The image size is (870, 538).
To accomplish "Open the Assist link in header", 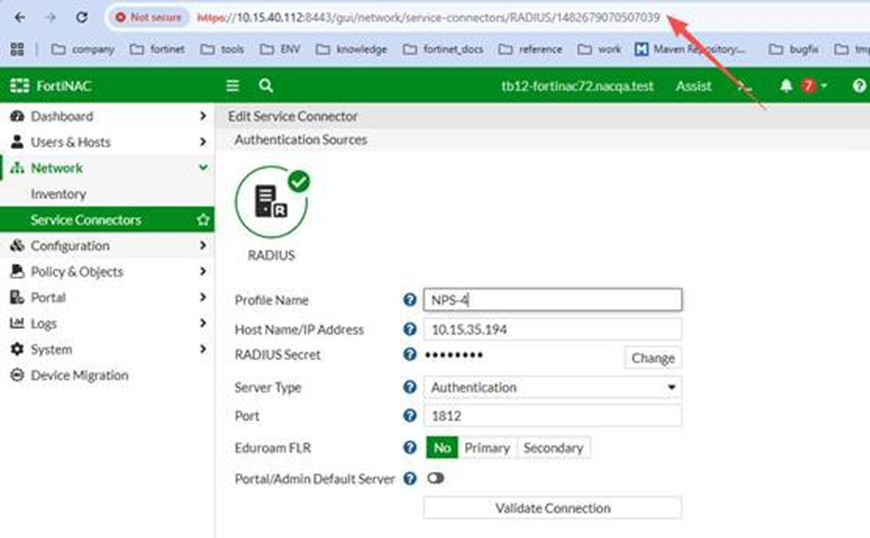I will (x=694, y=86).
